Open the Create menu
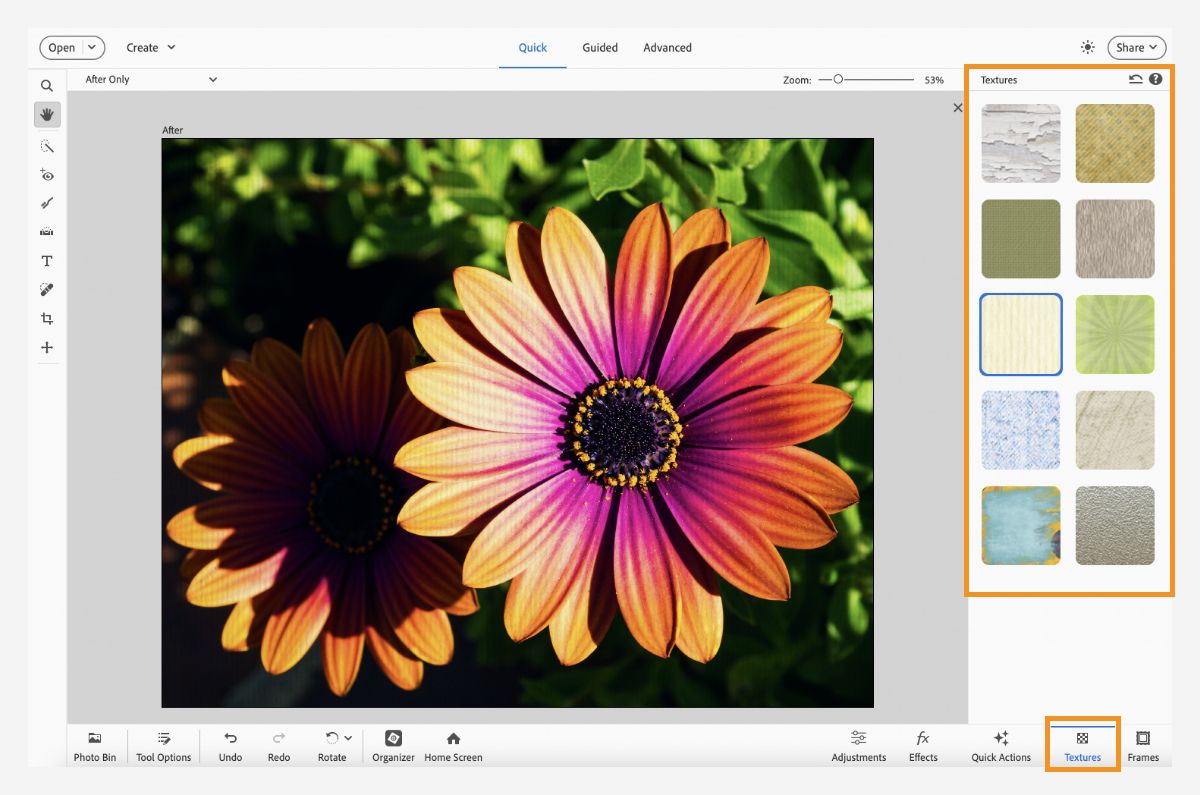Screen dimensions: 1200x795 (150, 47)
